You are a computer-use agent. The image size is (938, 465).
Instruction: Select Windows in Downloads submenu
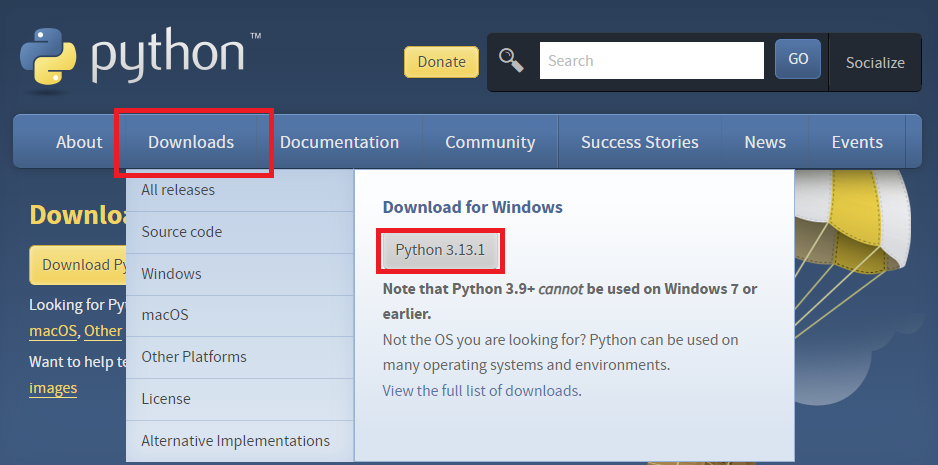point(240,274)
